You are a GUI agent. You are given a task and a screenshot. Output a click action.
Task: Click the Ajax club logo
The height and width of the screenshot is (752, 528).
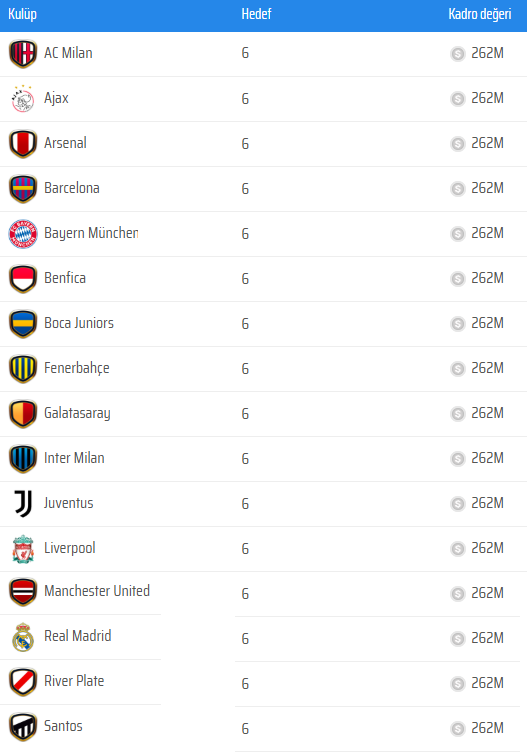tap(23, 99)
